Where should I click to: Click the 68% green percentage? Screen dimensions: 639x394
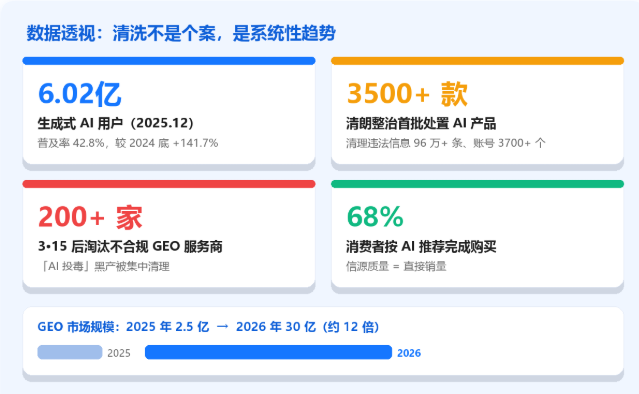tap(375, 216)
